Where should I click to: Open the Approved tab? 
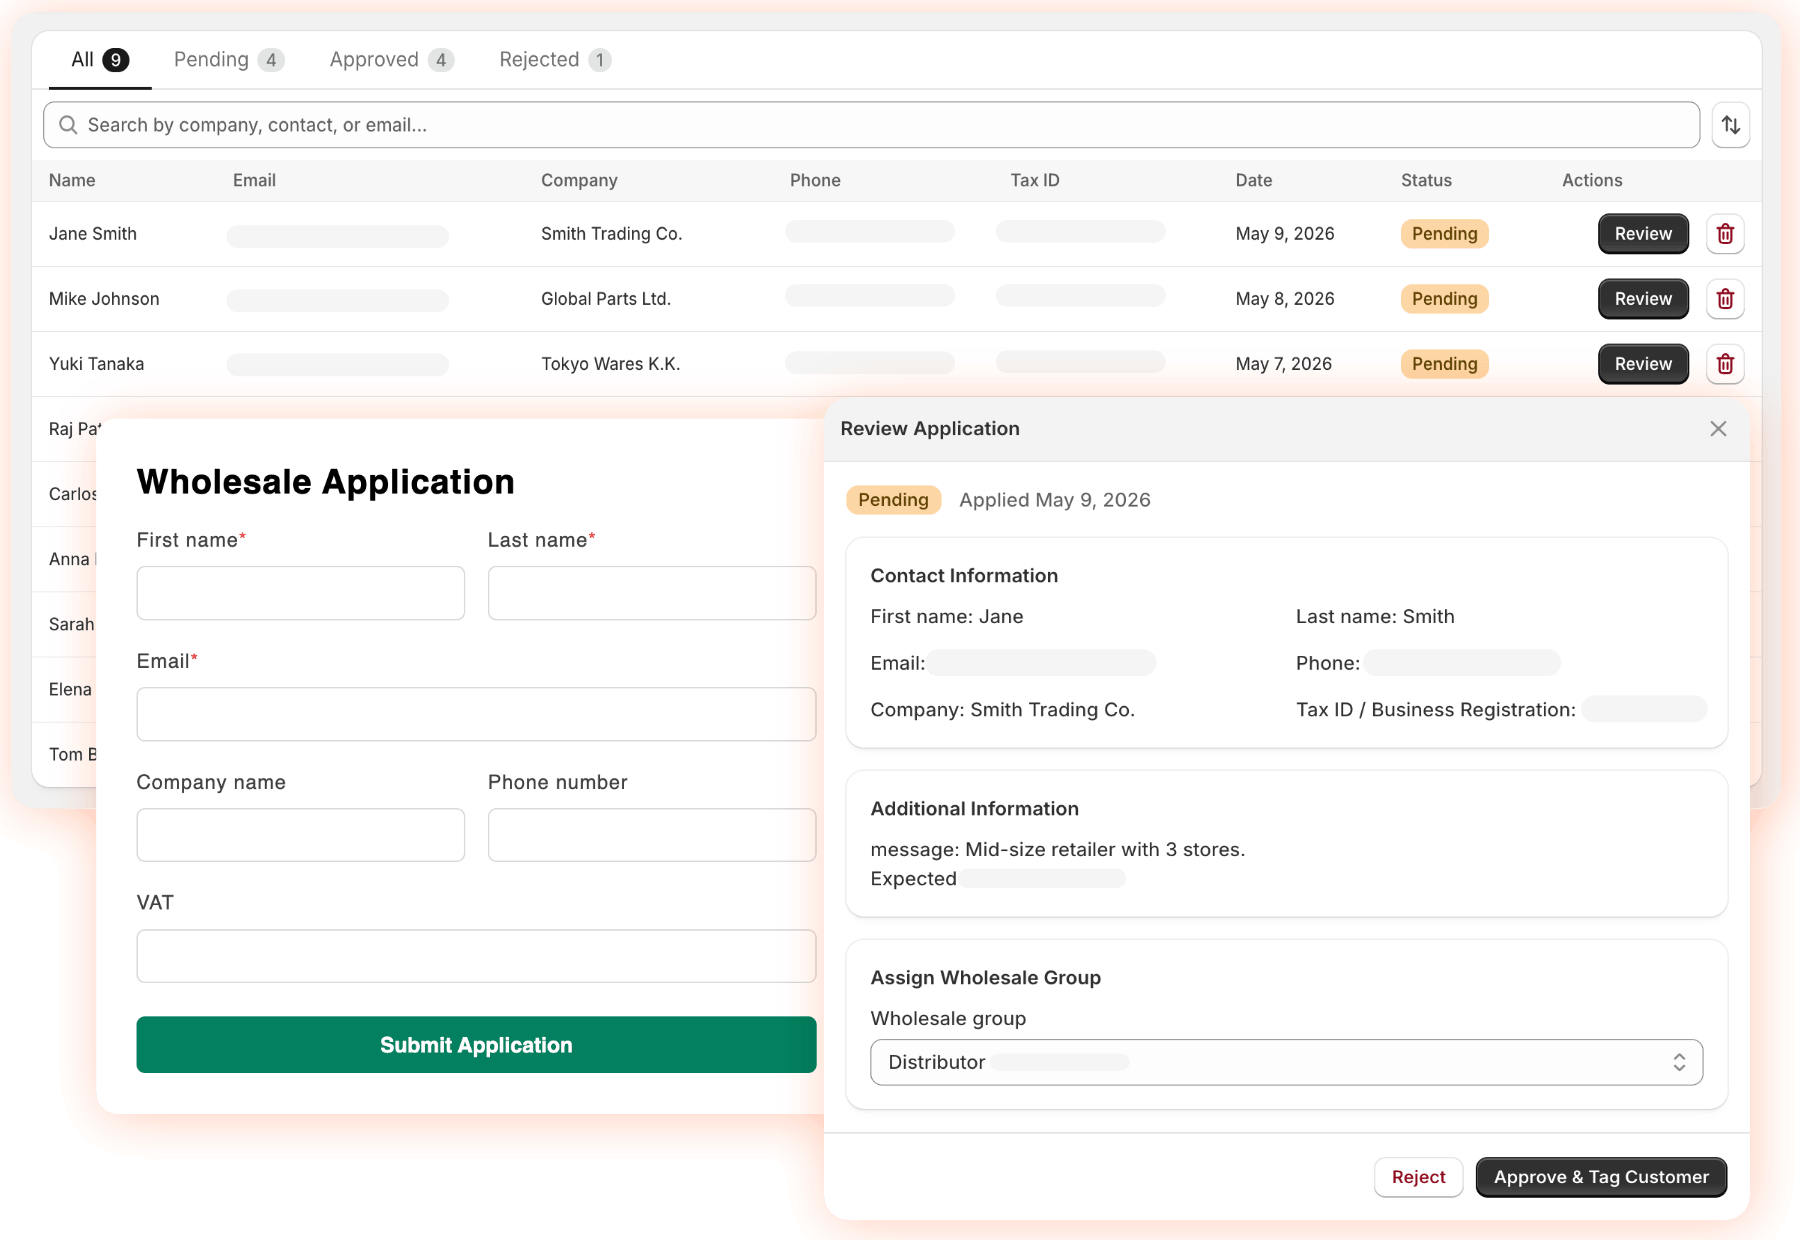[392, 60]
